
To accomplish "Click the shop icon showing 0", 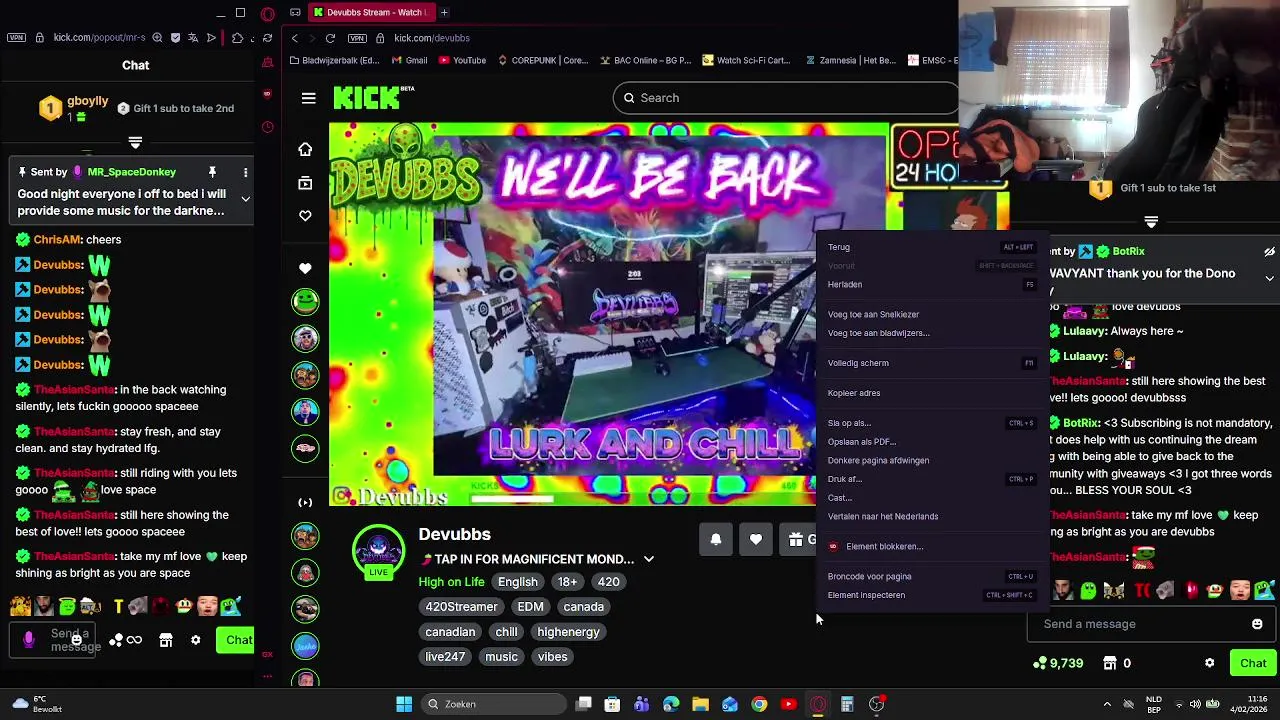I will click(x=1117, y=663).
